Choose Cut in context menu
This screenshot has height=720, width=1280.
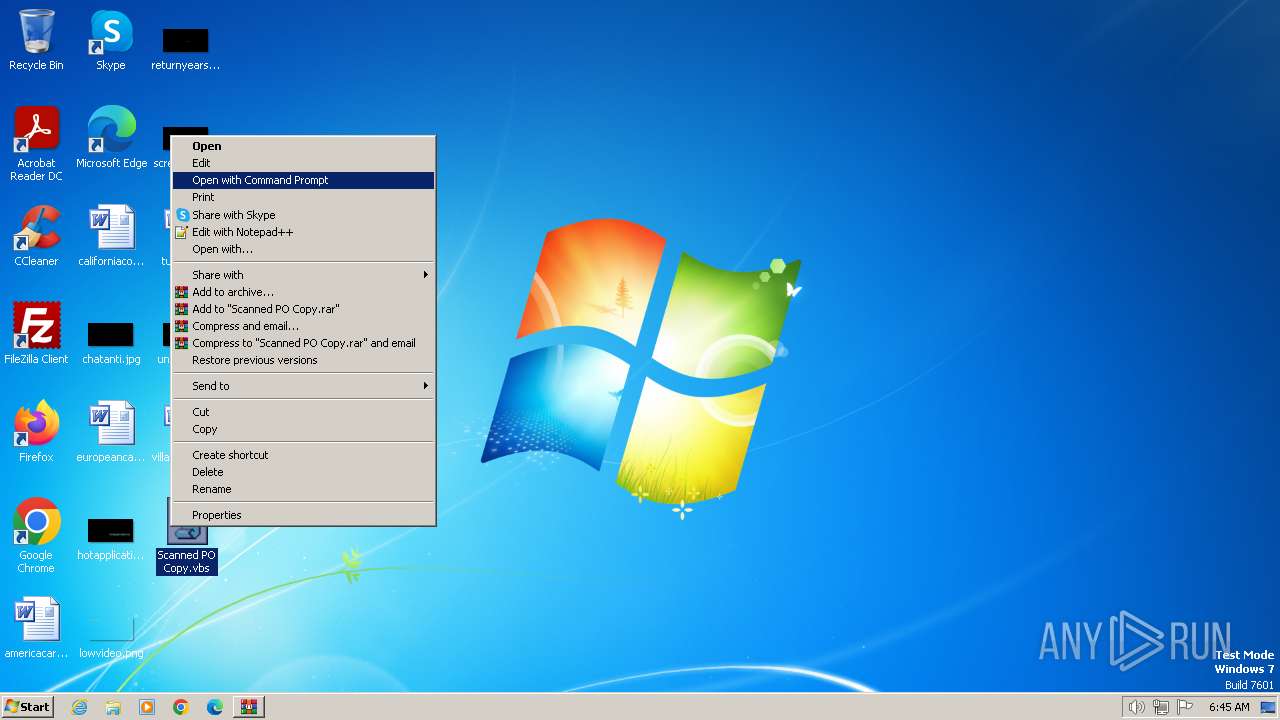point(303,412)
